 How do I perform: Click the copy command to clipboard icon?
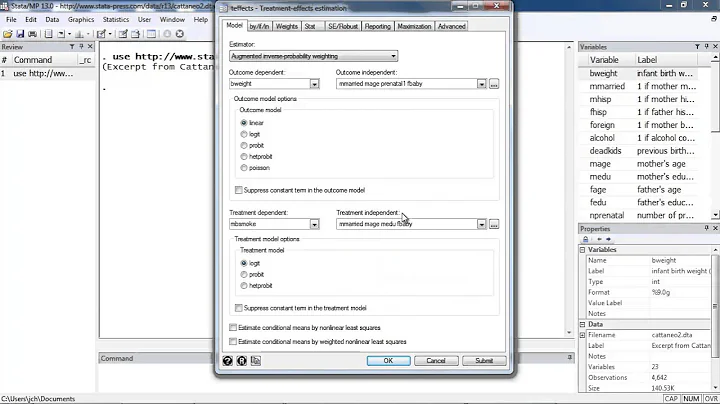(256, 361)
